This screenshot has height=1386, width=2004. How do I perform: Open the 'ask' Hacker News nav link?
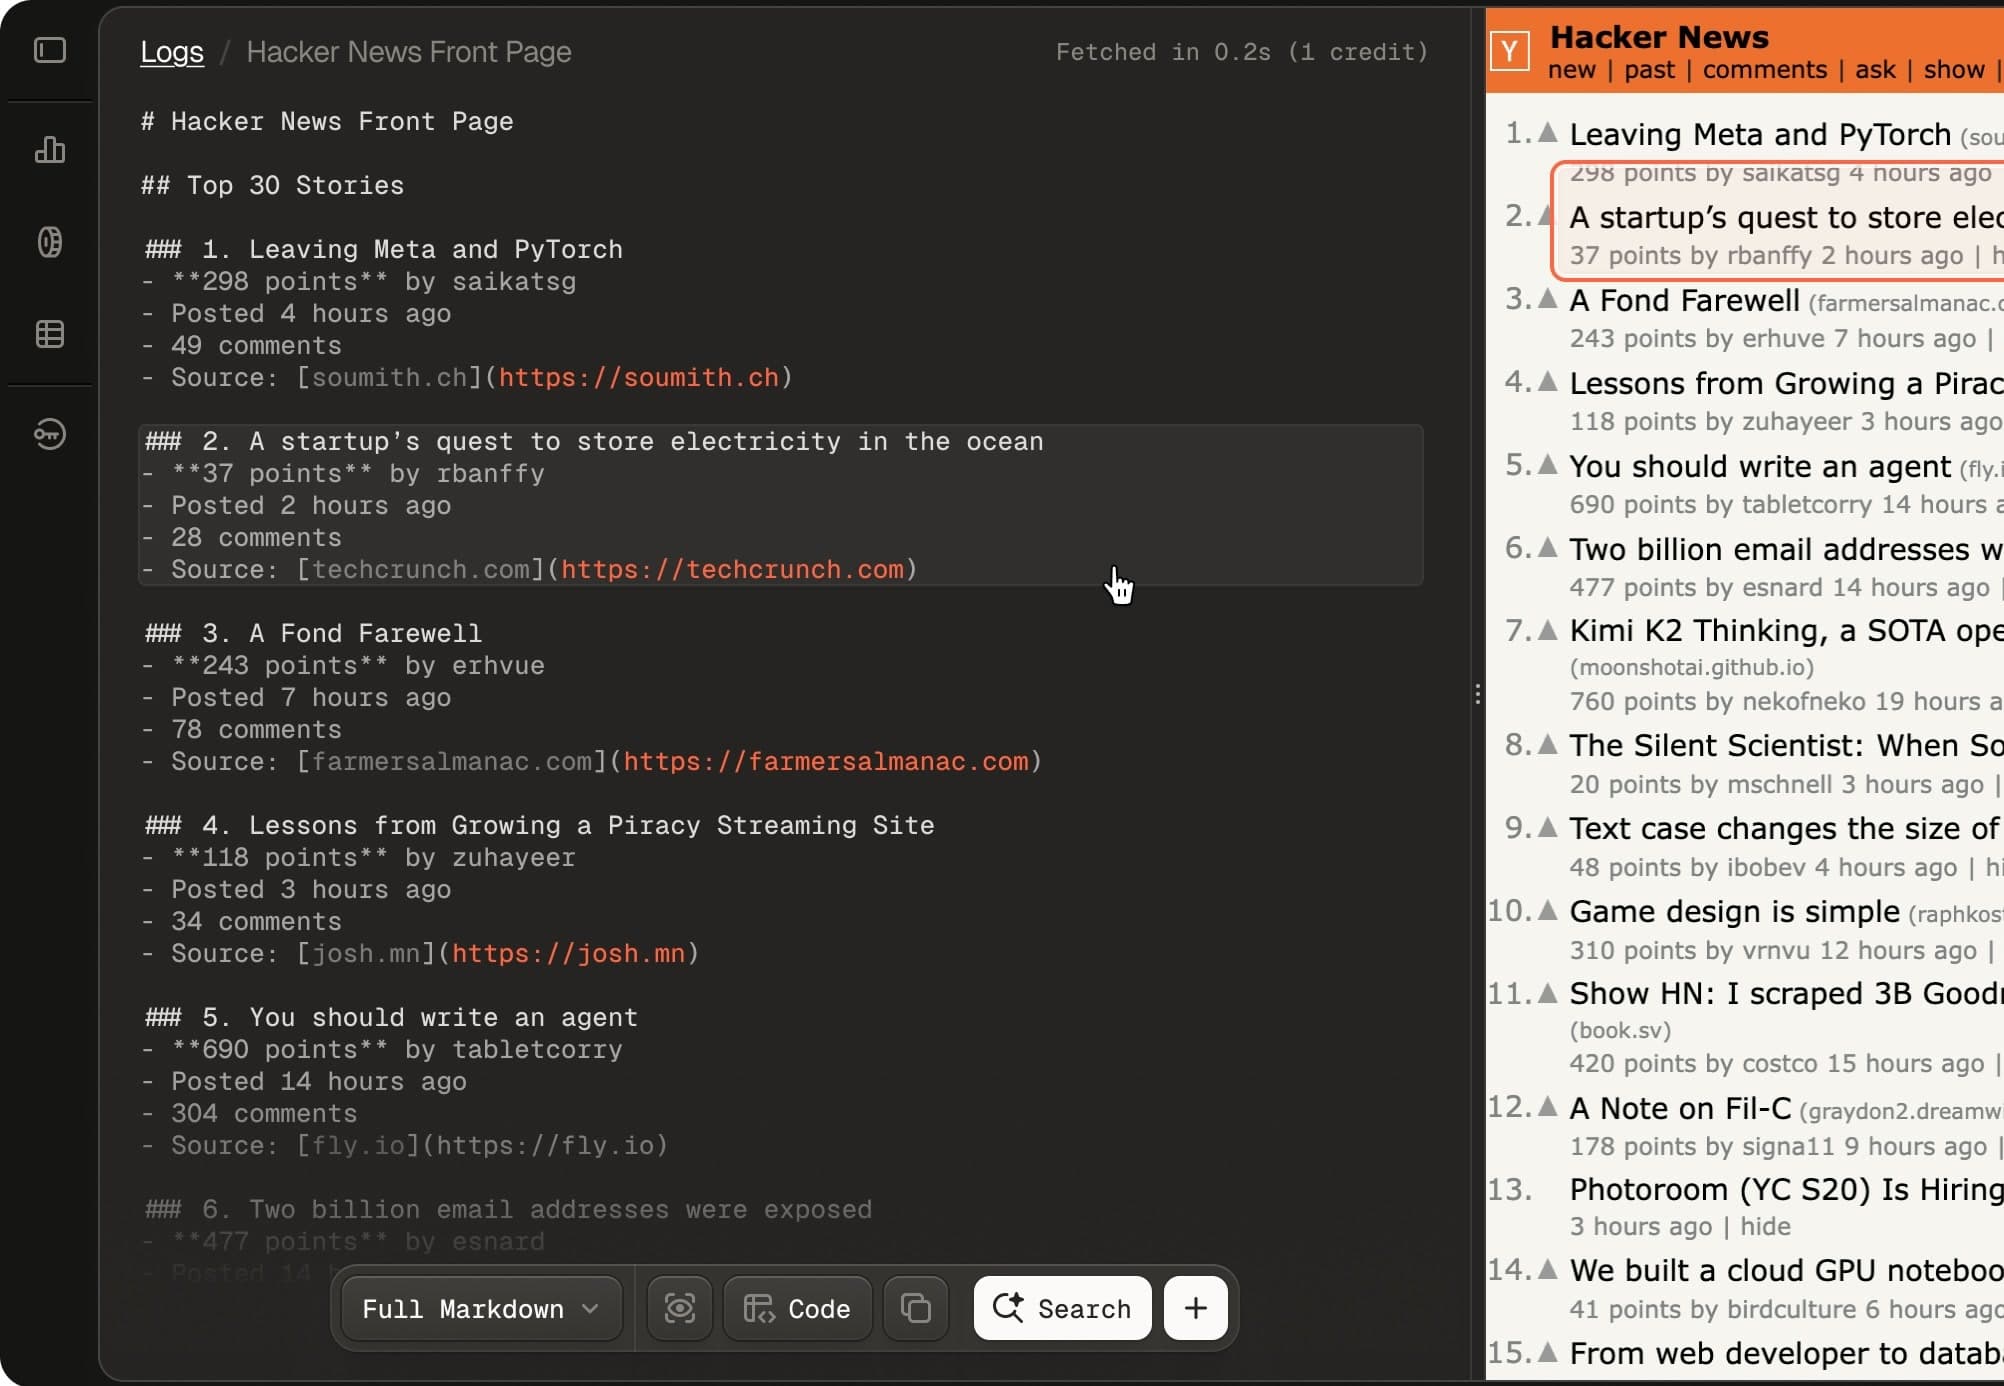pyautogui.click(x=1875, y=70)
